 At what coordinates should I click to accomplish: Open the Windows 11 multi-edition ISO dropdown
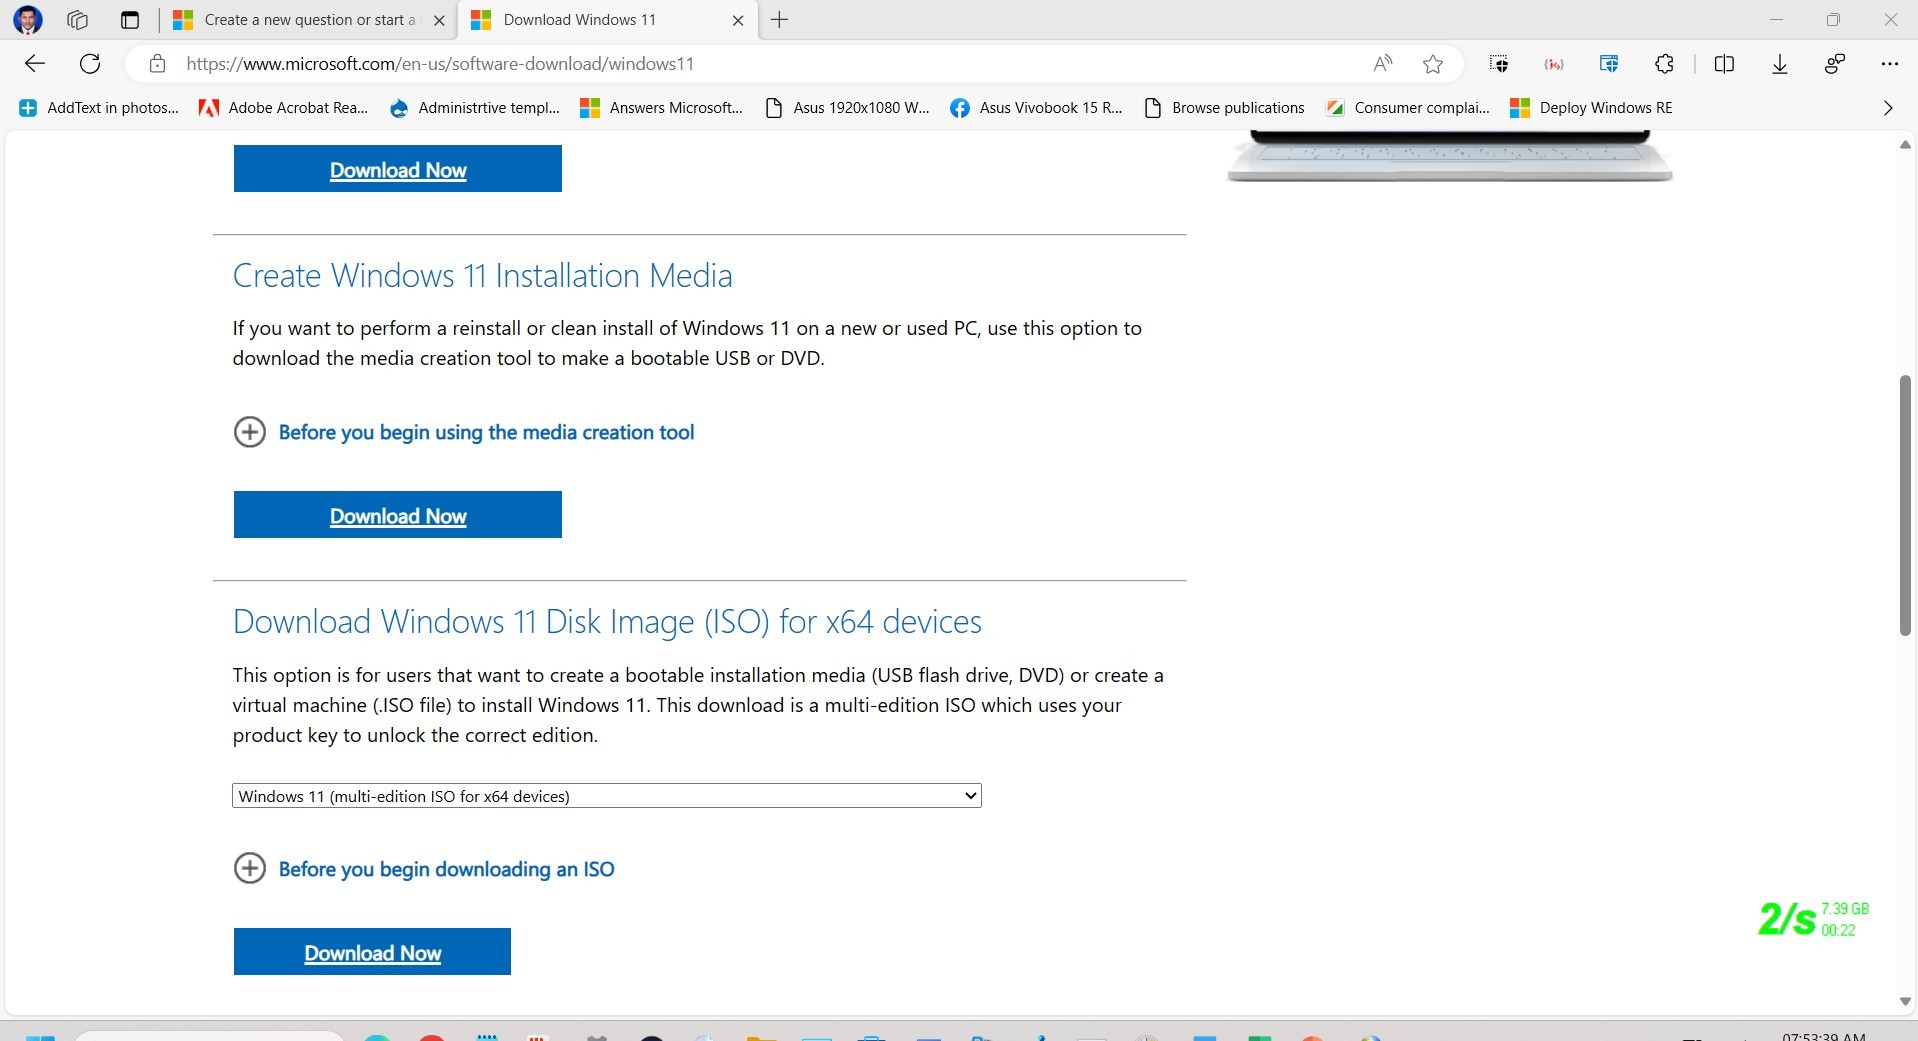click(x=607, y=796)
